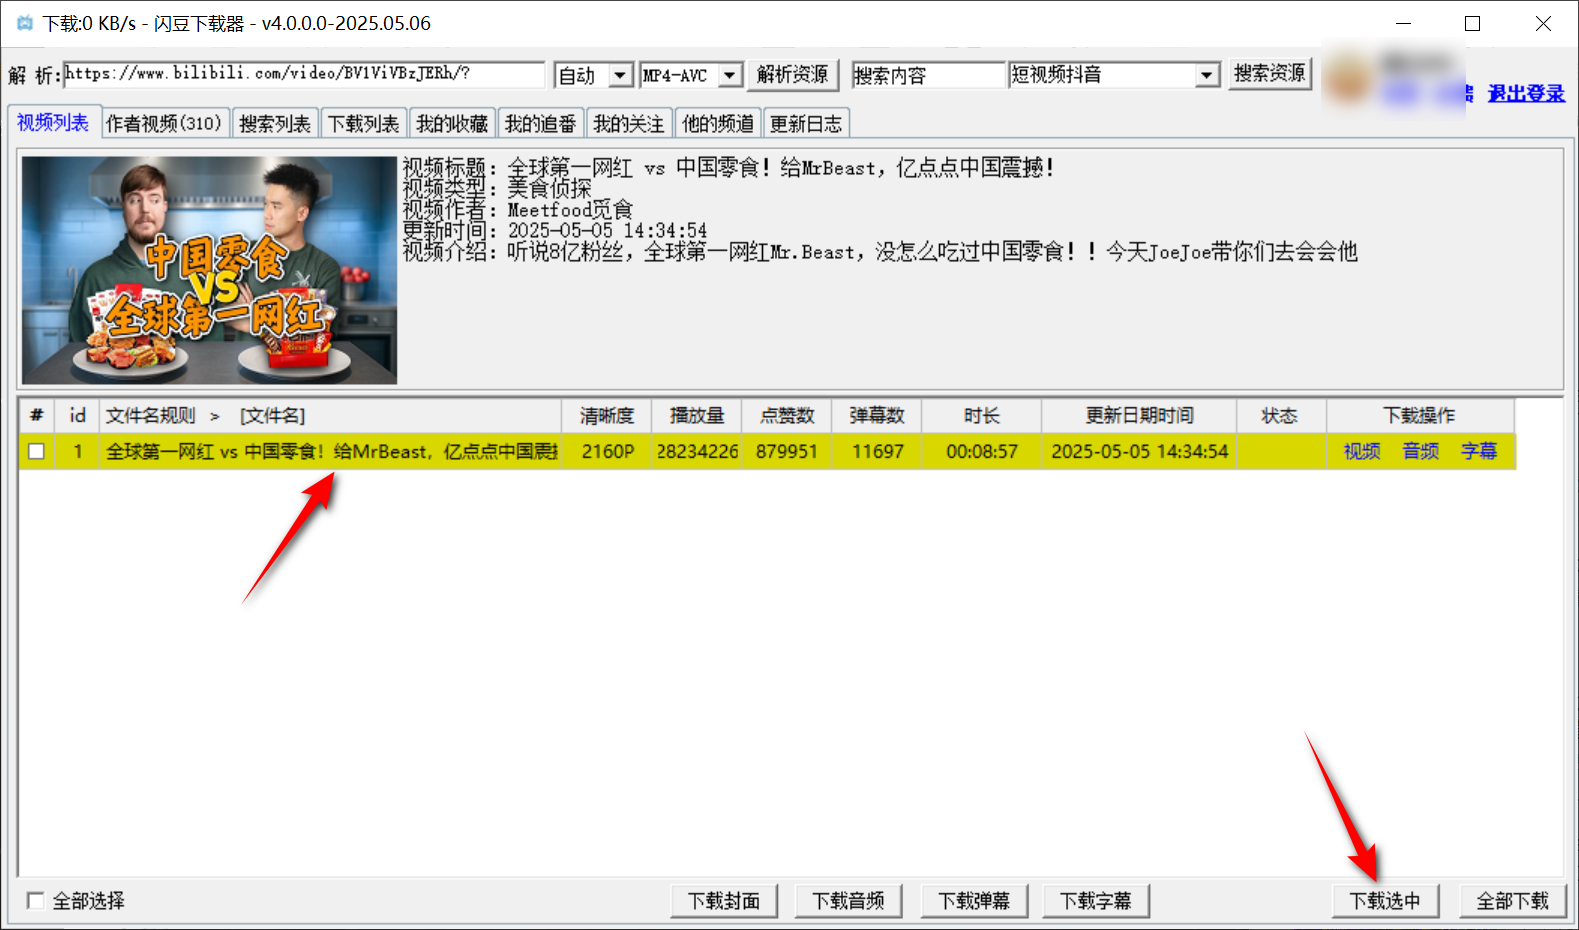The width and height of the screenshot is (1579, 930).
Task: Click the play count 28234226 cell
Action: point(697,451)
